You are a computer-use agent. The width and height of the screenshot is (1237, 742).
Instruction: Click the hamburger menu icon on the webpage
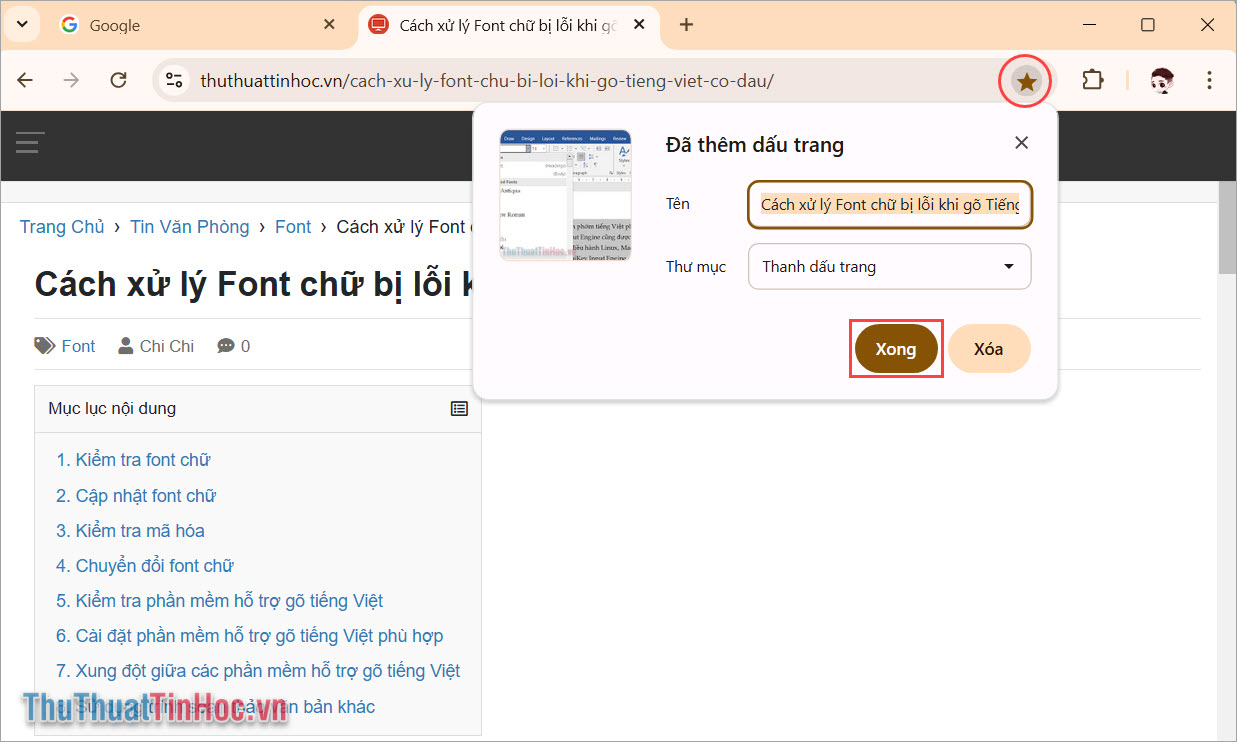30,144
